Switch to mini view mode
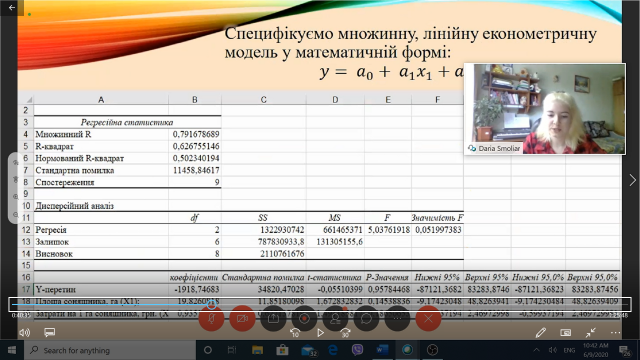 [x=566, y=333]
